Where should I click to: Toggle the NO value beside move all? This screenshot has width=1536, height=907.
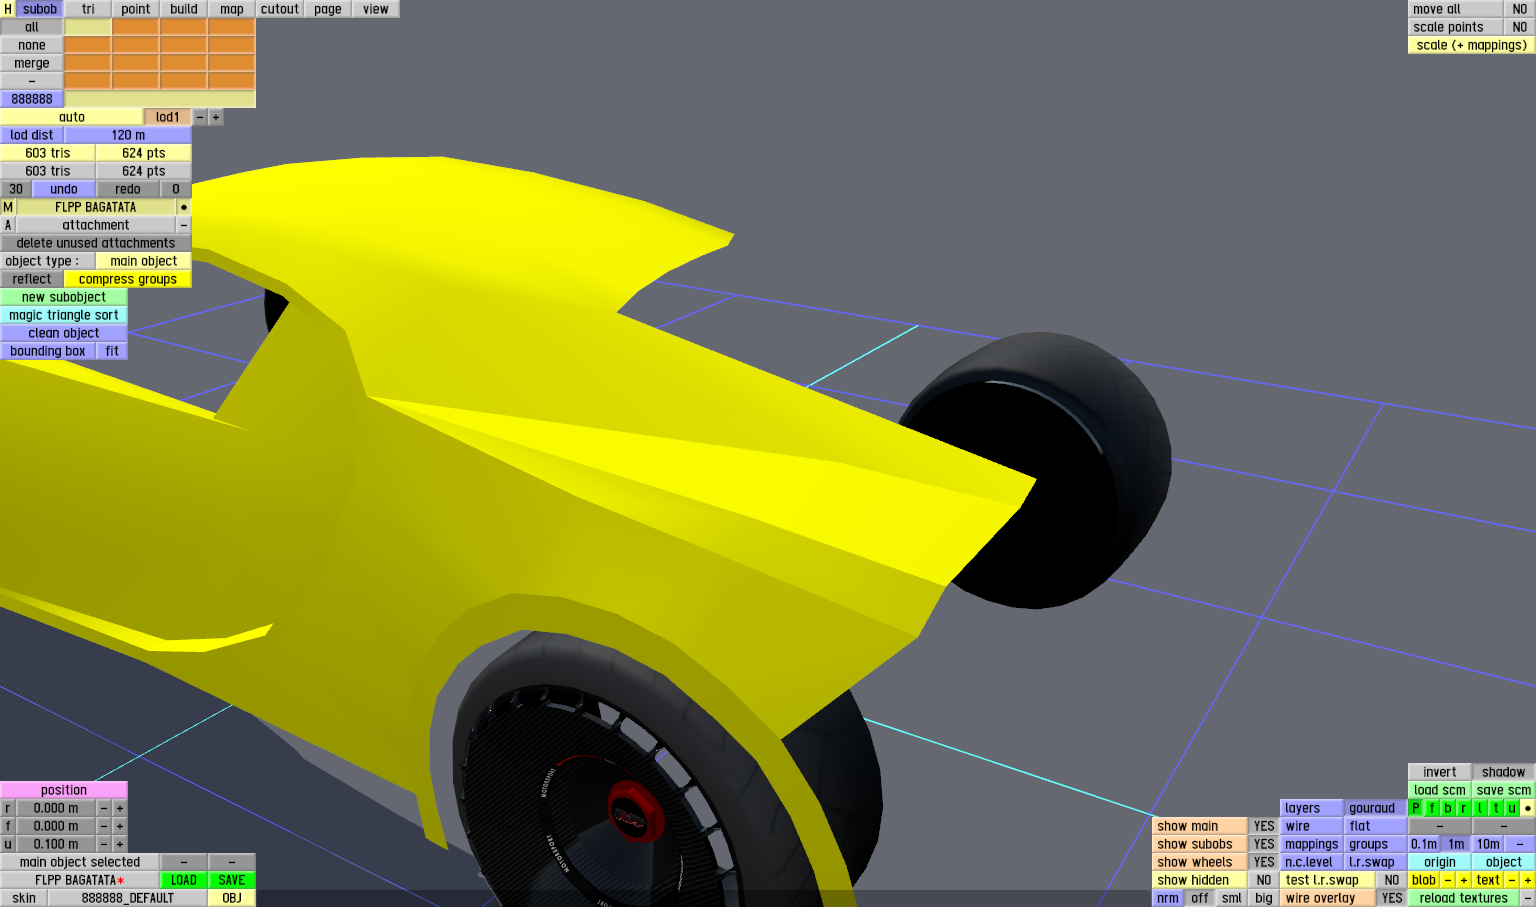(x=1520, y=9)
